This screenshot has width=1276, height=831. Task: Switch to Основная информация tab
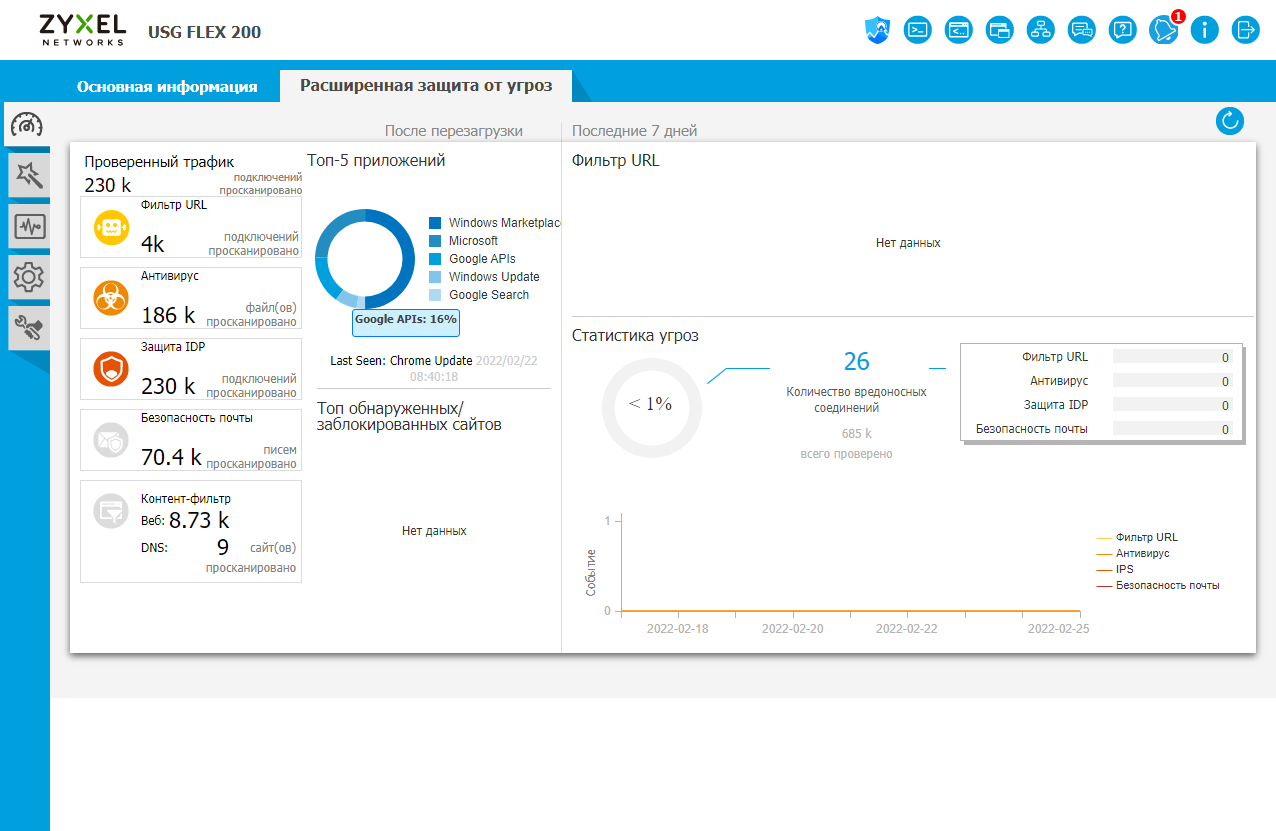167,86
